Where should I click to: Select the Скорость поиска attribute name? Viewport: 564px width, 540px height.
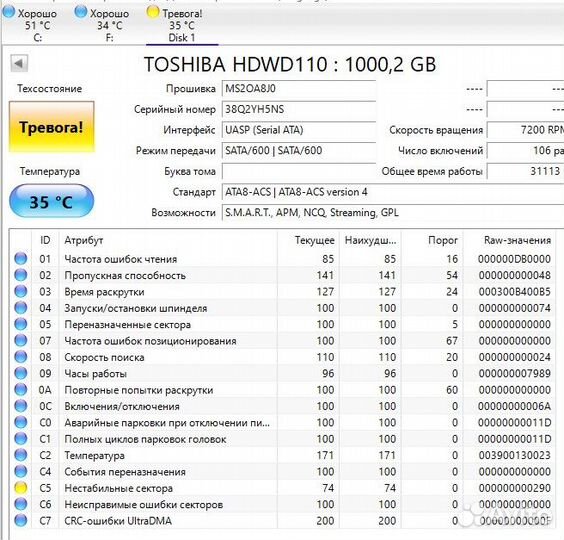[104, 357]
